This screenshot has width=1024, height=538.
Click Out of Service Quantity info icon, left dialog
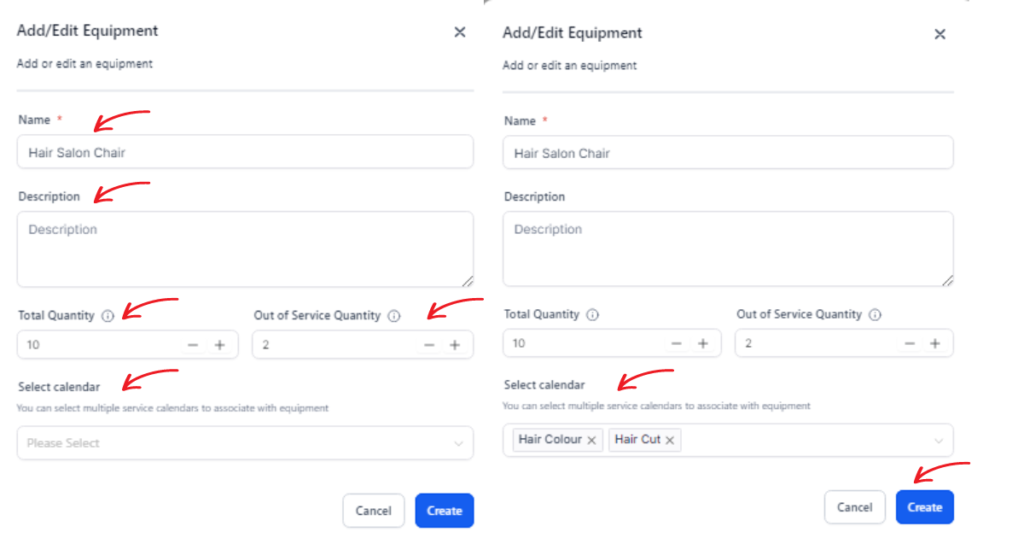[x=394, y=316]
